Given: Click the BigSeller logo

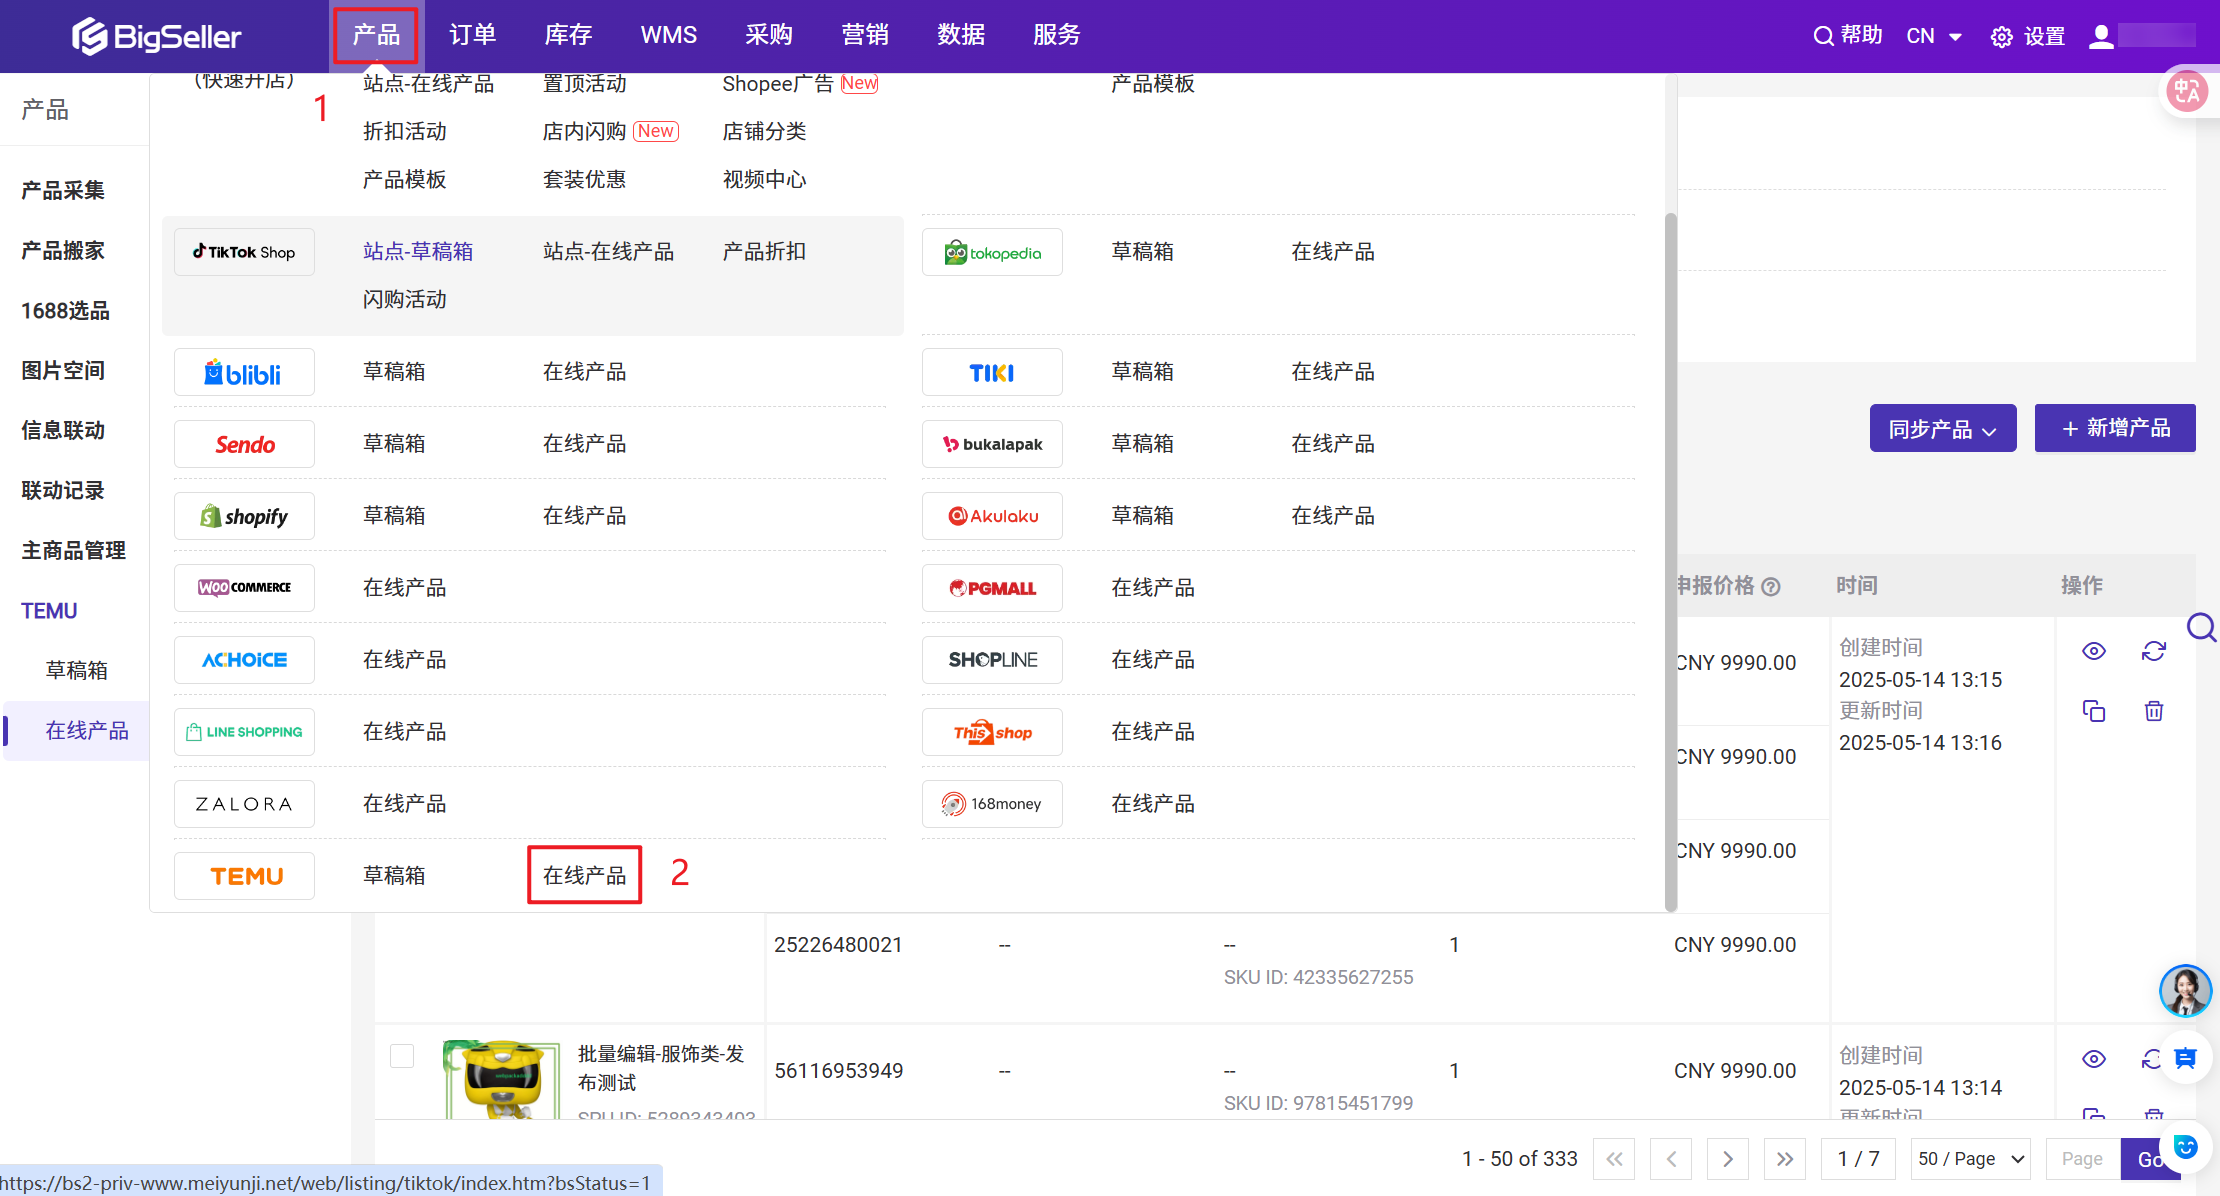Looking at the screenshot, I should point(156,36).
